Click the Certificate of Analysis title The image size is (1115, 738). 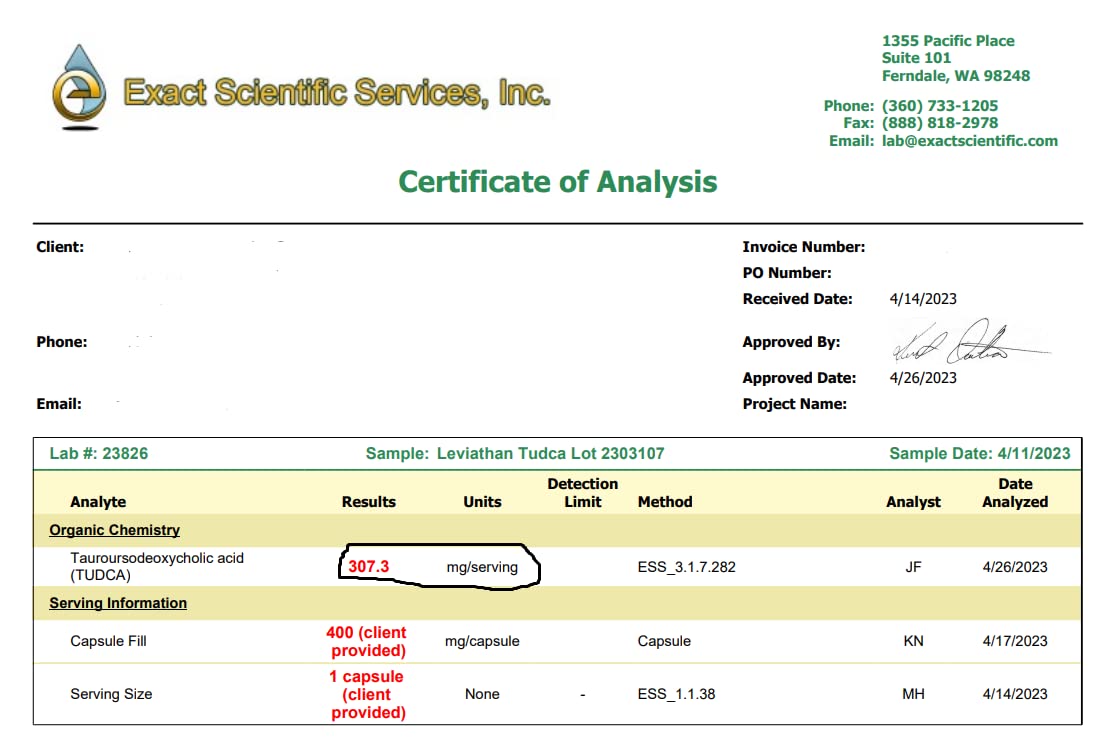(557, 182)
